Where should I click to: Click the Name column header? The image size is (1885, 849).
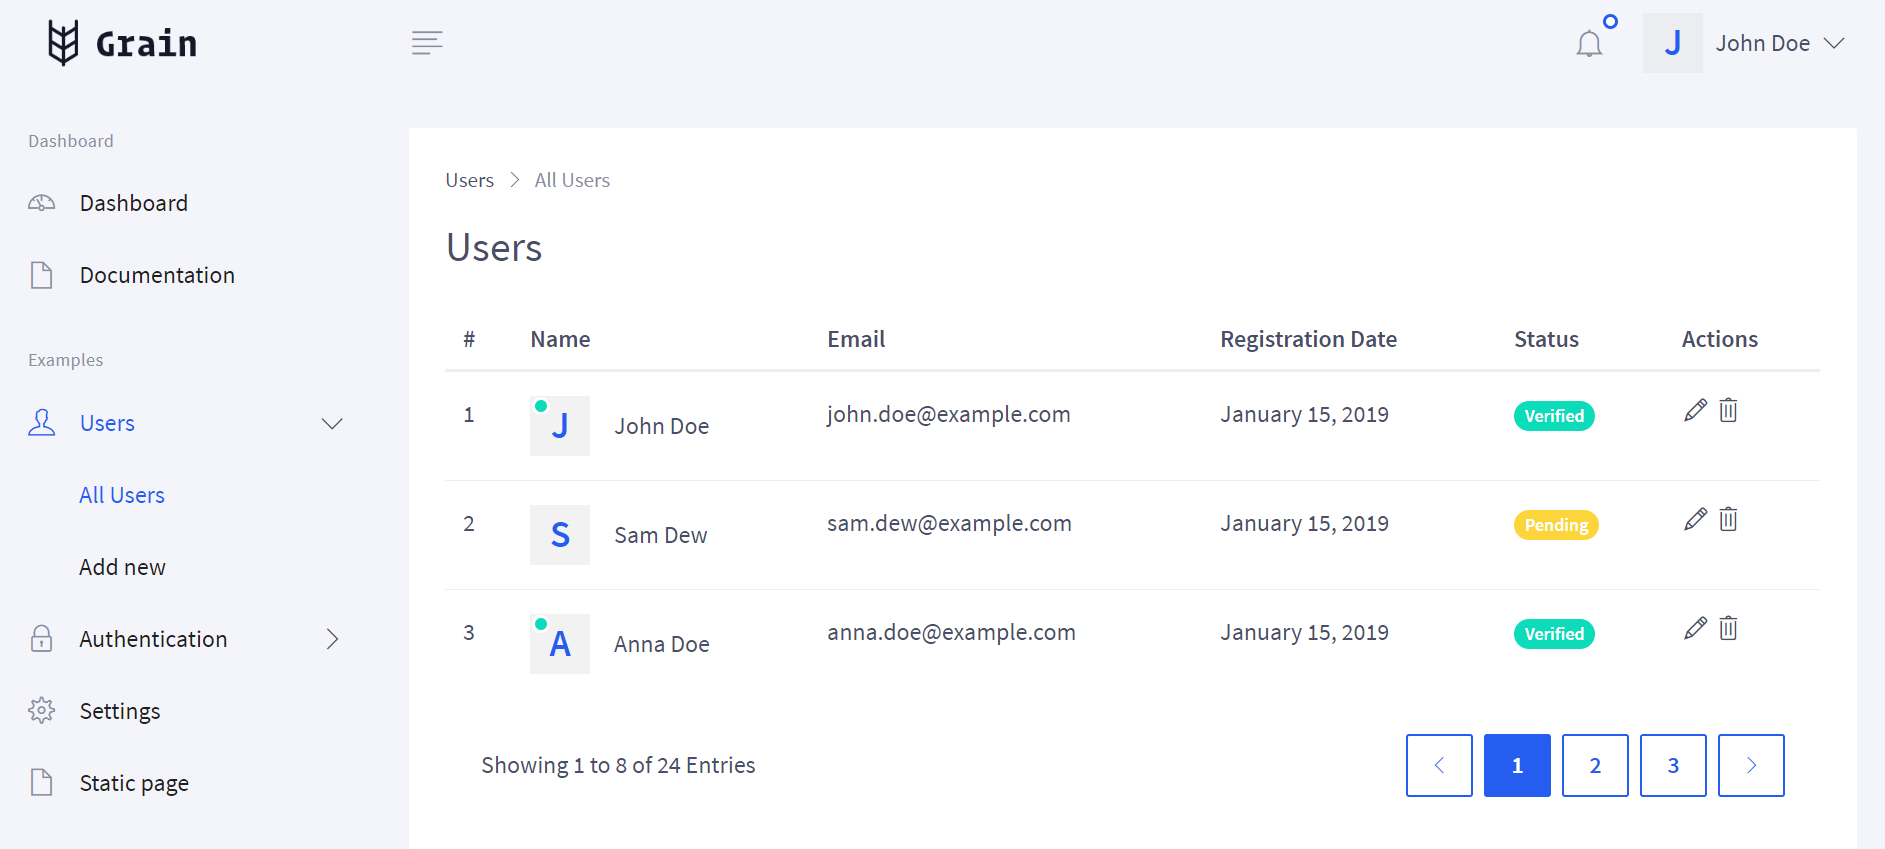[560, 339]
